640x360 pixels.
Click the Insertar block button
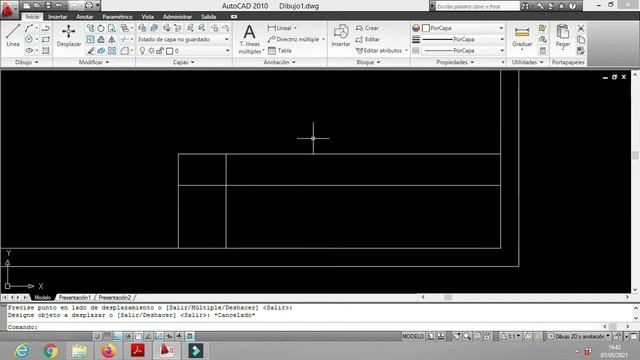[x=341, y=36]
